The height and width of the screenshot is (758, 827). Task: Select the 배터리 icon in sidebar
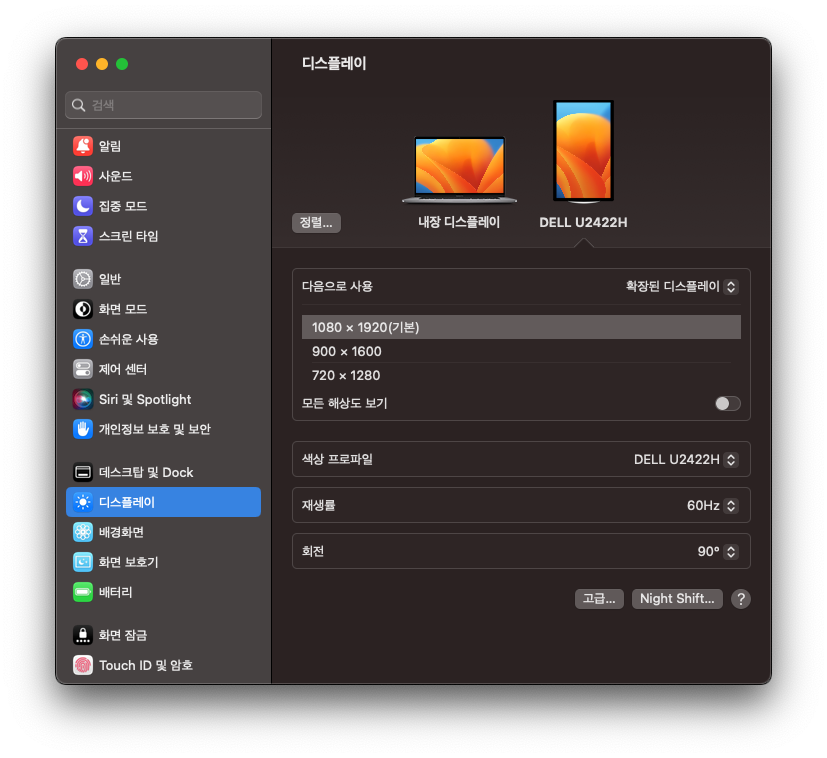[83, 592]
